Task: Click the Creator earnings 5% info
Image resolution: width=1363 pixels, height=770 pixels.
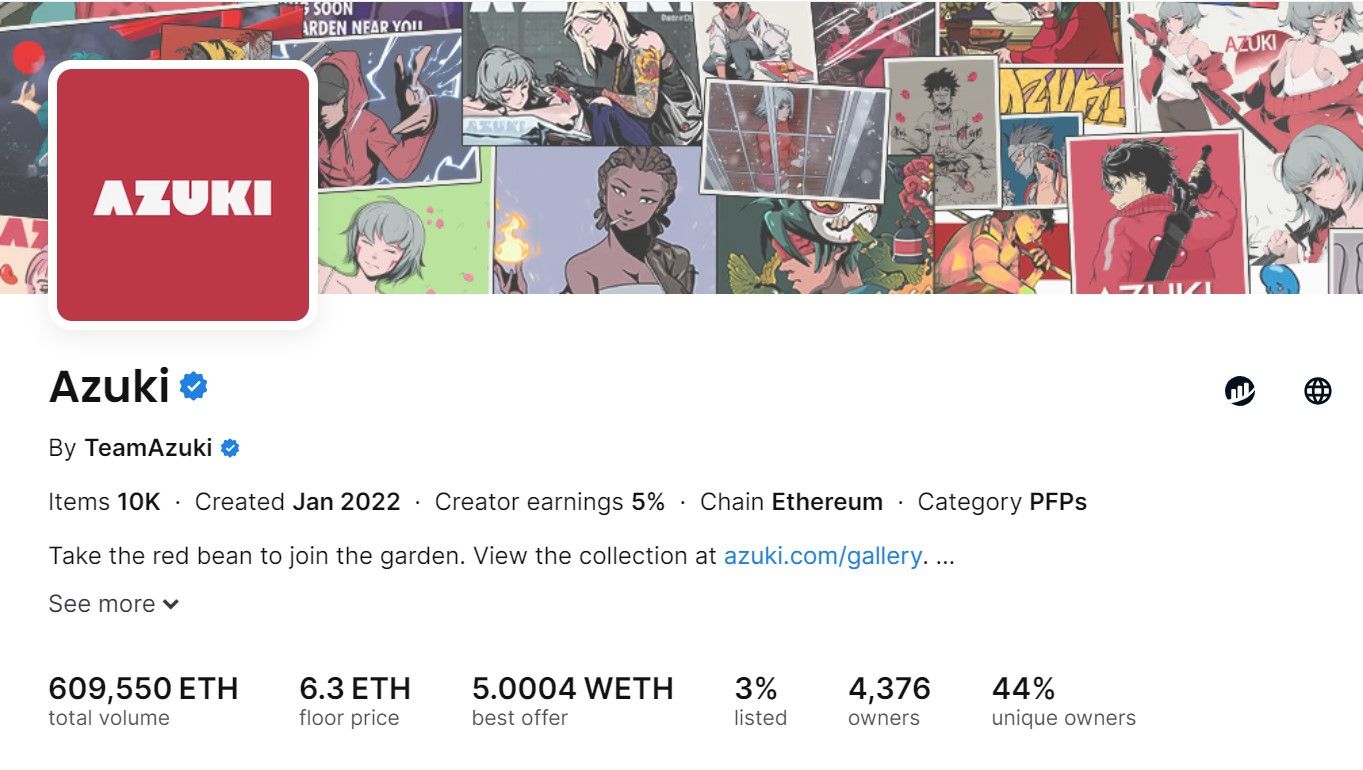Action: click(549, 502)
